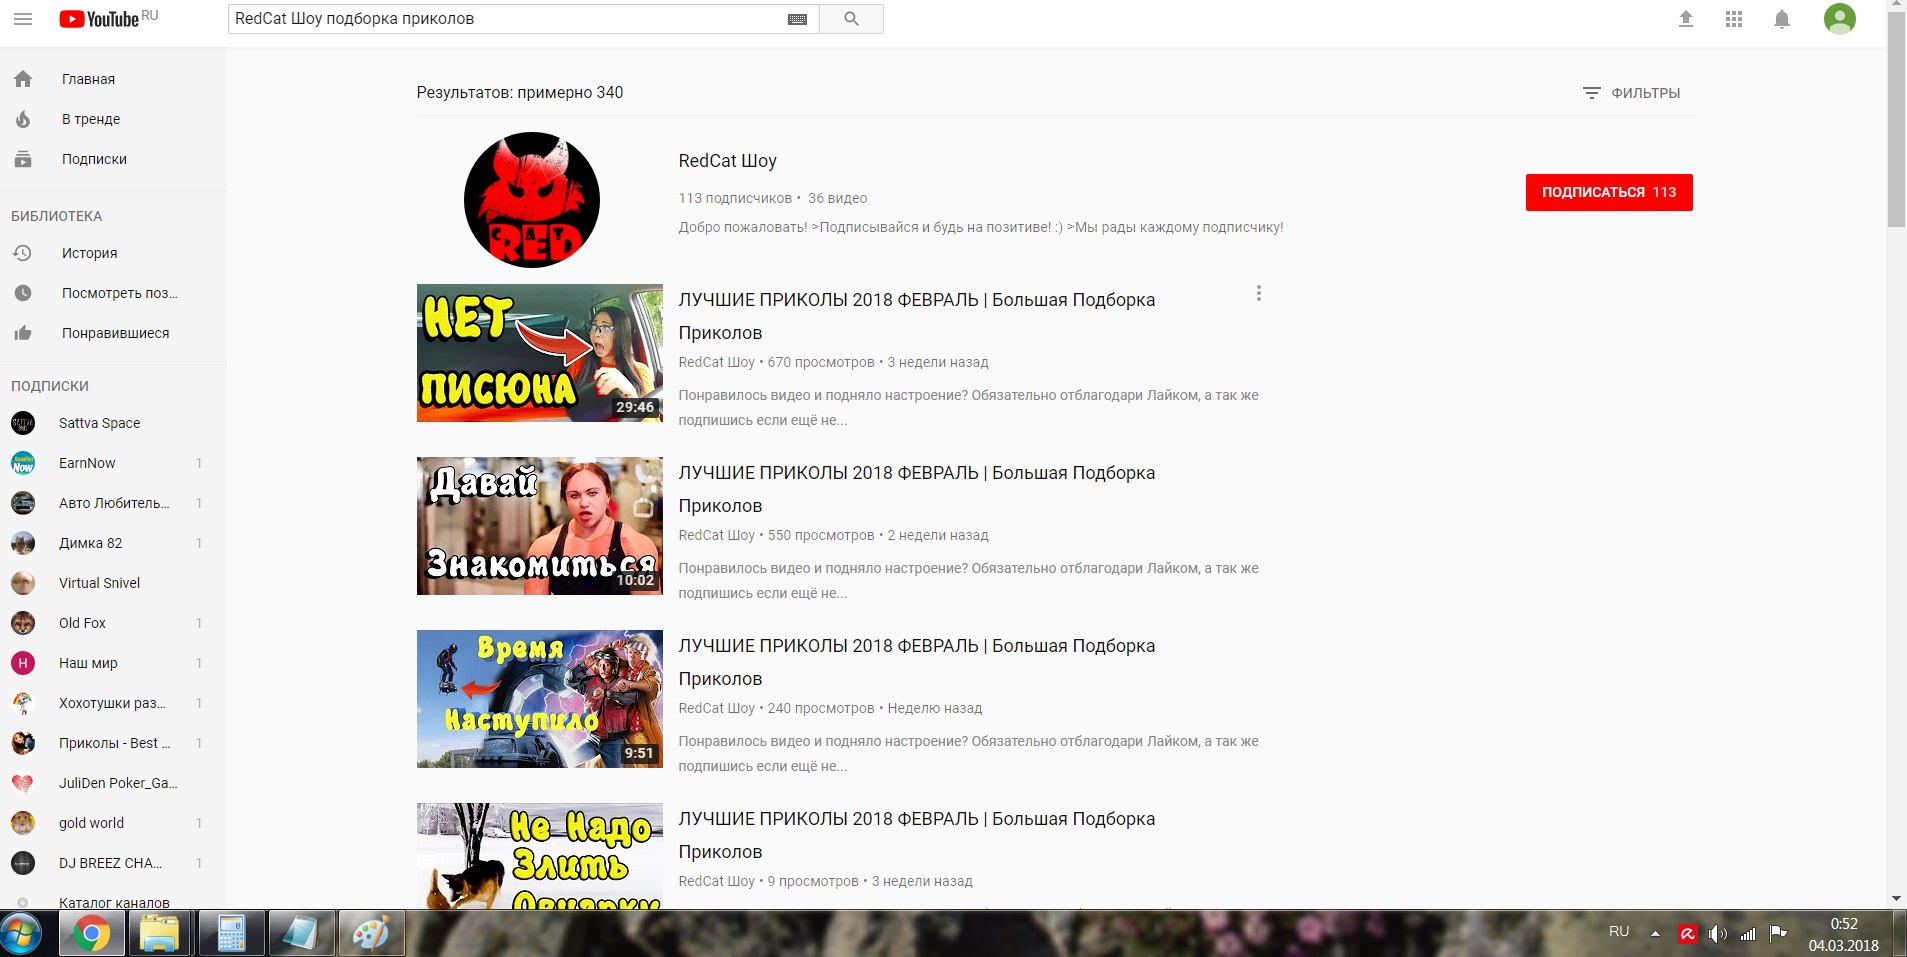This screenshot has width=1907, height=957.
Task: Play the video with 9:51 thumbnail
Action: (540, 699)
